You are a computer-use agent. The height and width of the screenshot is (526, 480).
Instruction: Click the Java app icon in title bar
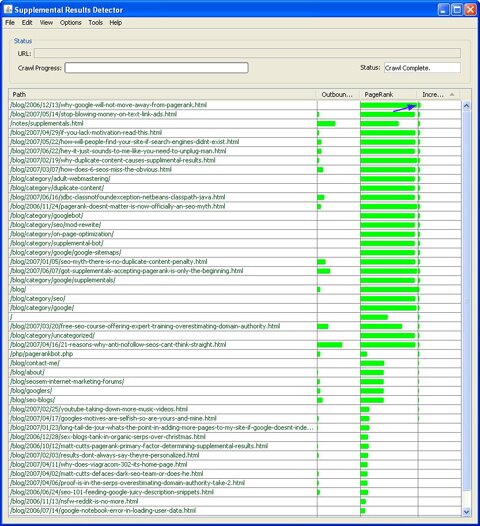click(8, 9)
